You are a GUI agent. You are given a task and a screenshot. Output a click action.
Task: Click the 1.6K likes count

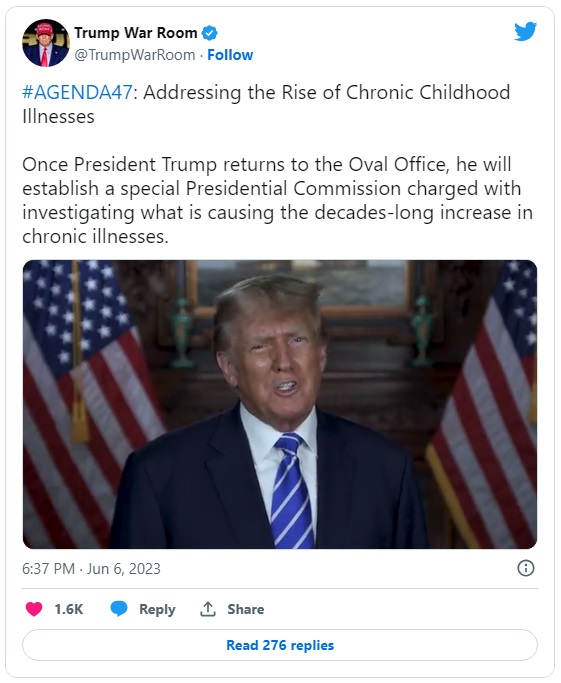[x=69, y=609]
